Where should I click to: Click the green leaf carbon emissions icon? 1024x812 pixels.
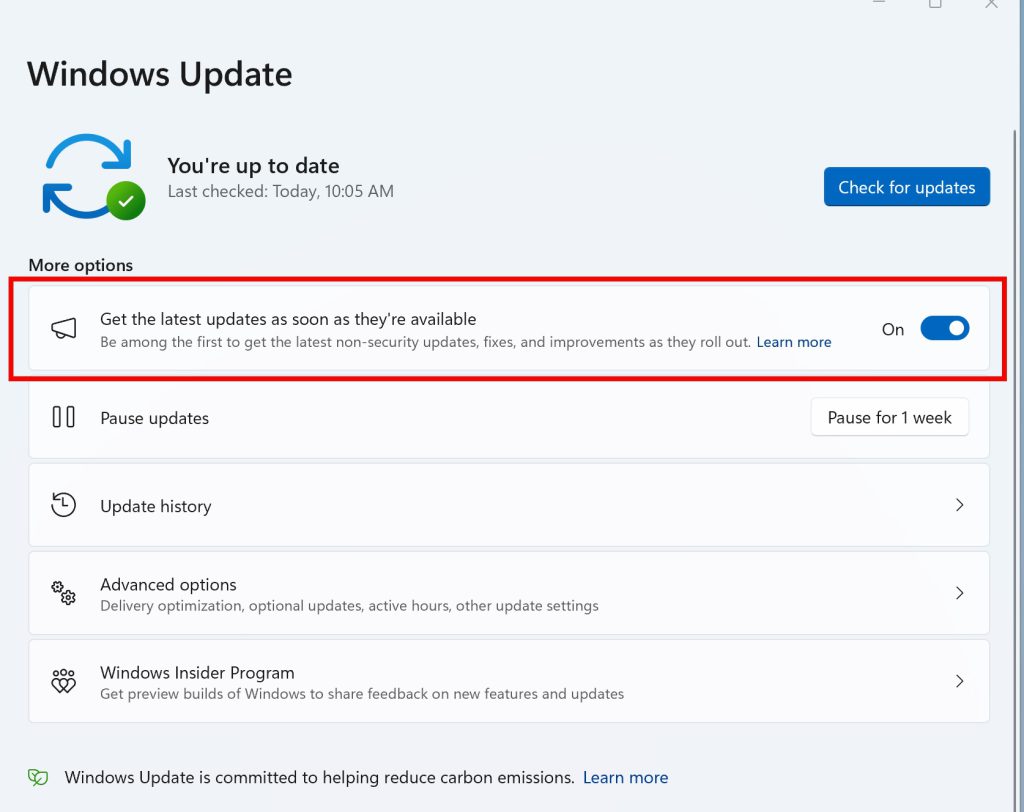[x=38, y=777]
